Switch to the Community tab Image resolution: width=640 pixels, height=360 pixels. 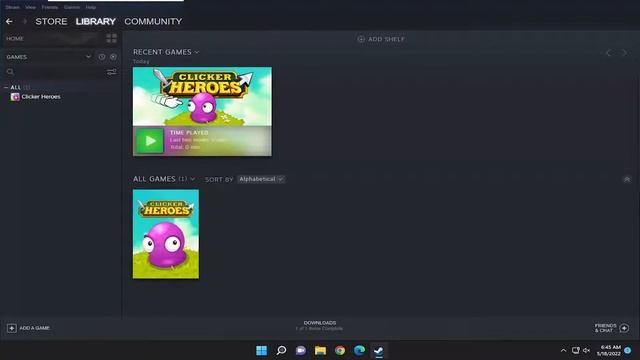click(x=153, y=21)
